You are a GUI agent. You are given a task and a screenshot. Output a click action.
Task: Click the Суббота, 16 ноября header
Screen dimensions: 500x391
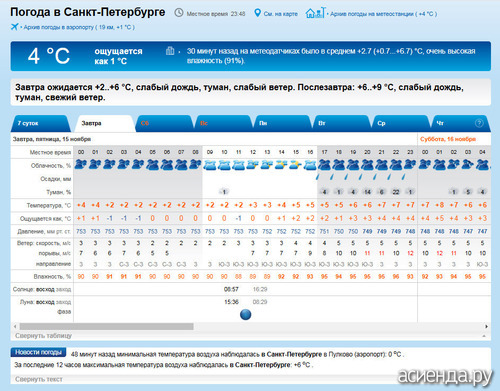(448, 139)
